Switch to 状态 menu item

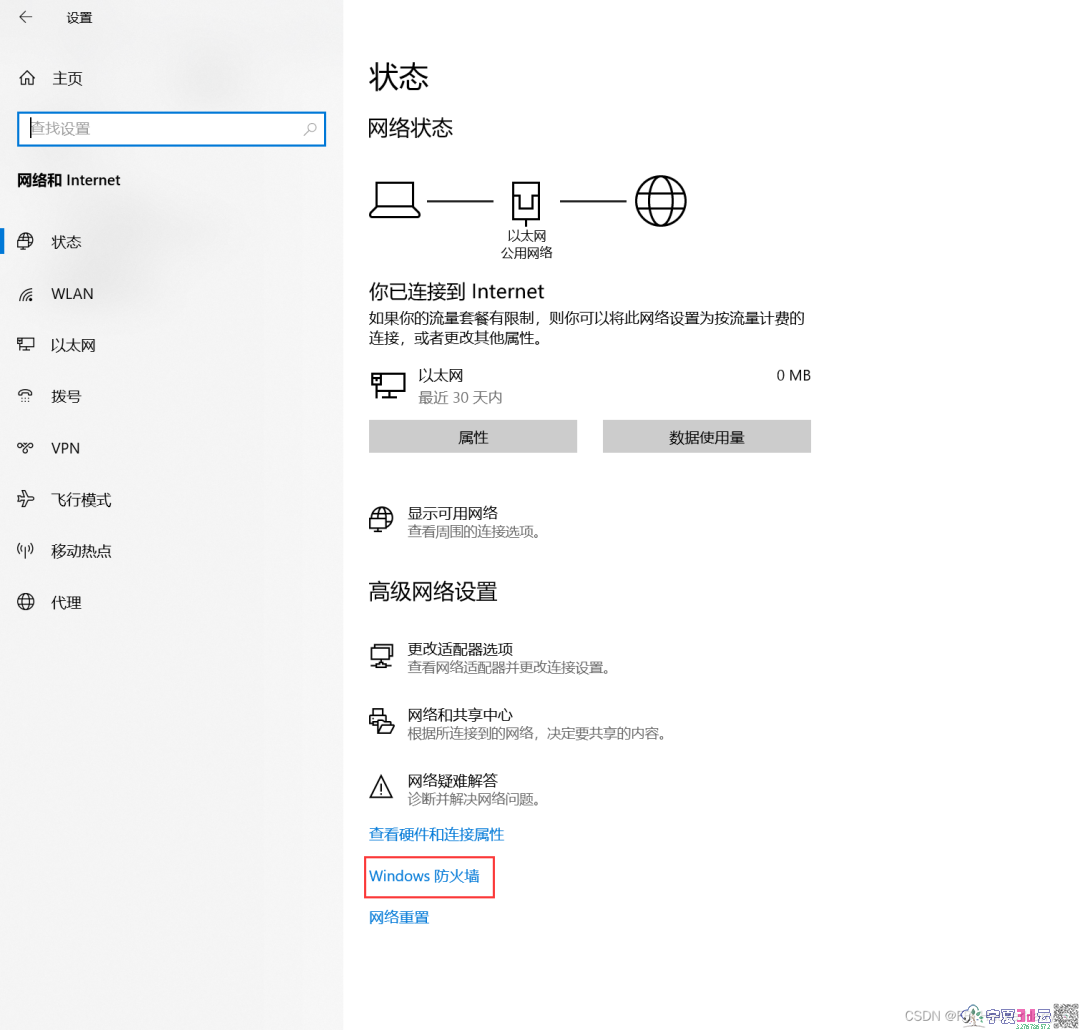click(x=66, y=242)
